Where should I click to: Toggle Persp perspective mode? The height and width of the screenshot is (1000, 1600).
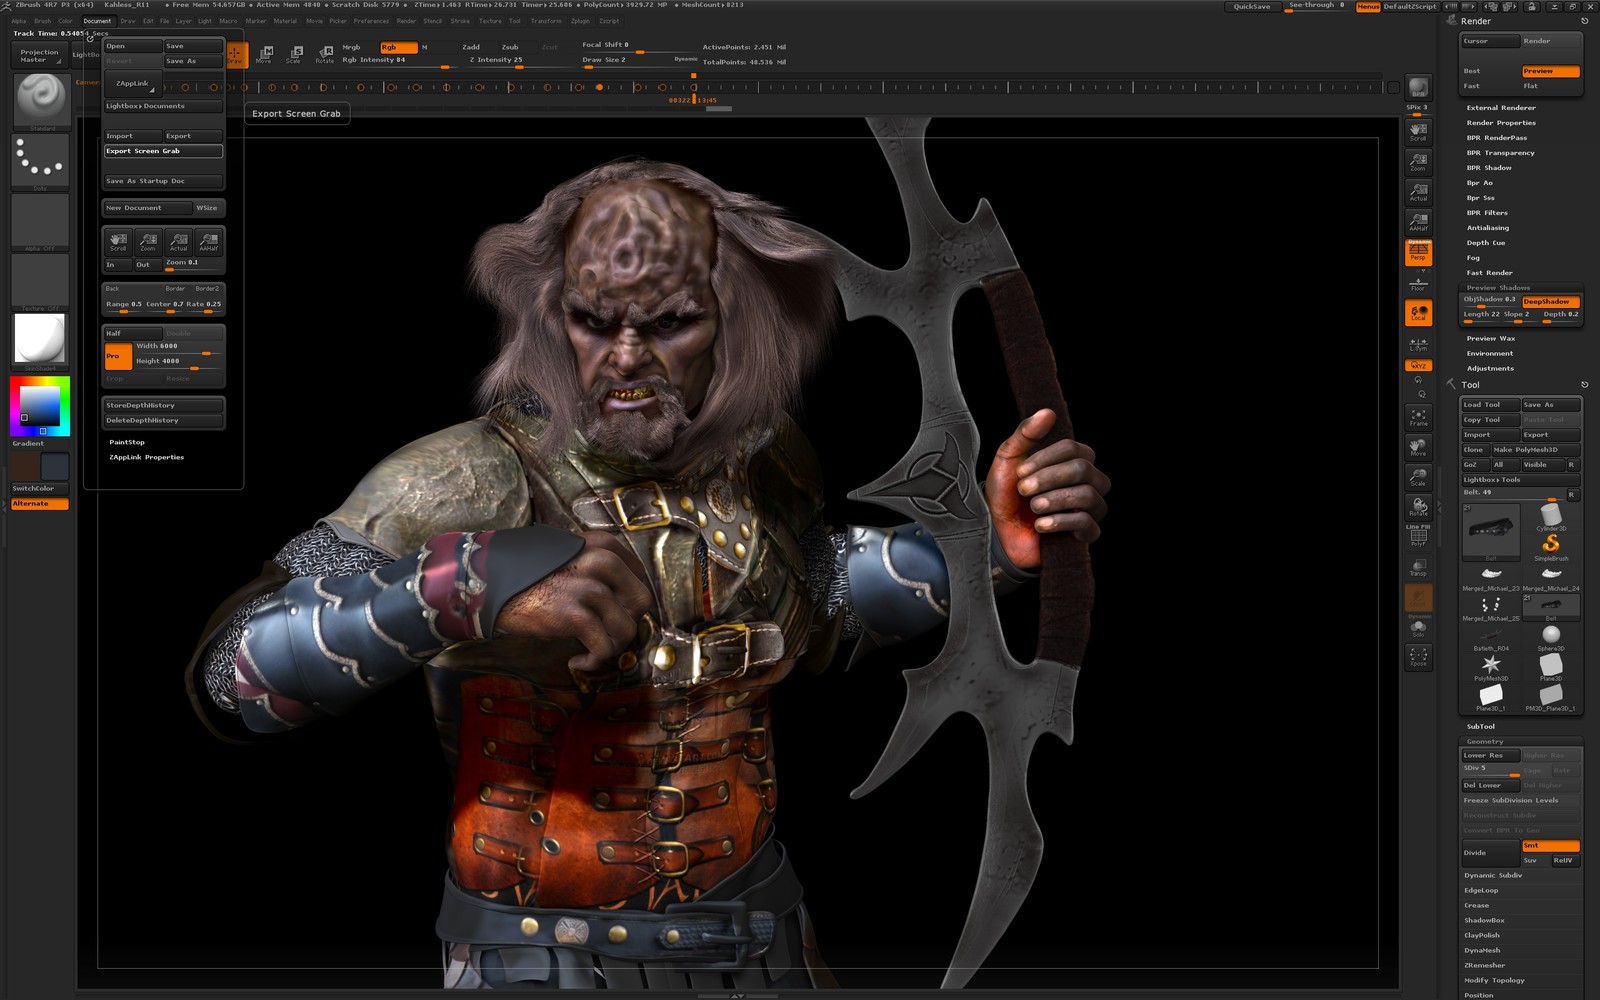pos(1418,251)
